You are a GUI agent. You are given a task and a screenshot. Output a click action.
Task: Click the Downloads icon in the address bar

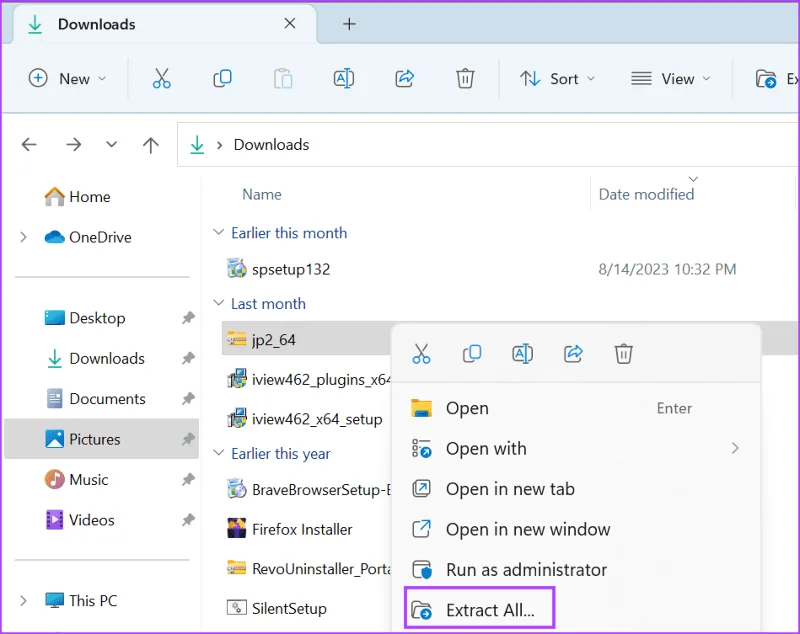coord(197,145)
